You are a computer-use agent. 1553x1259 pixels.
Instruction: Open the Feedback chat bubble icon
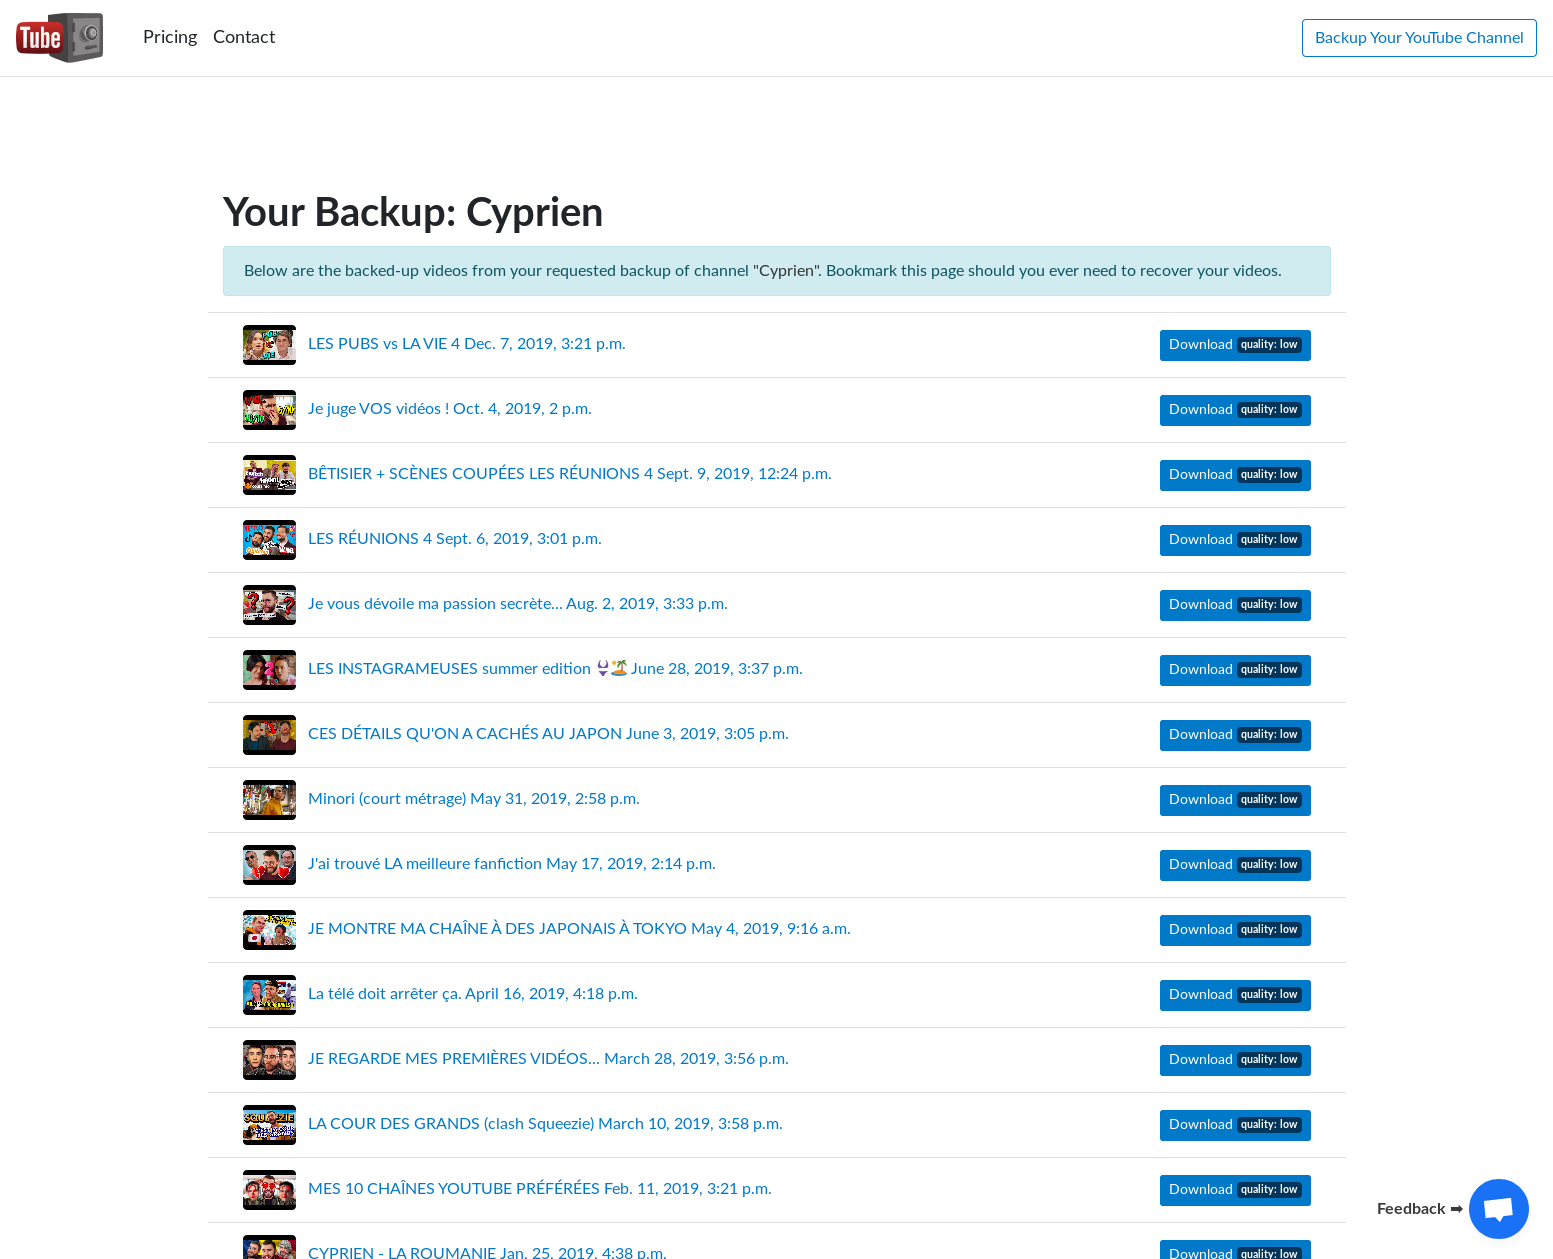click(1498, 1209)
